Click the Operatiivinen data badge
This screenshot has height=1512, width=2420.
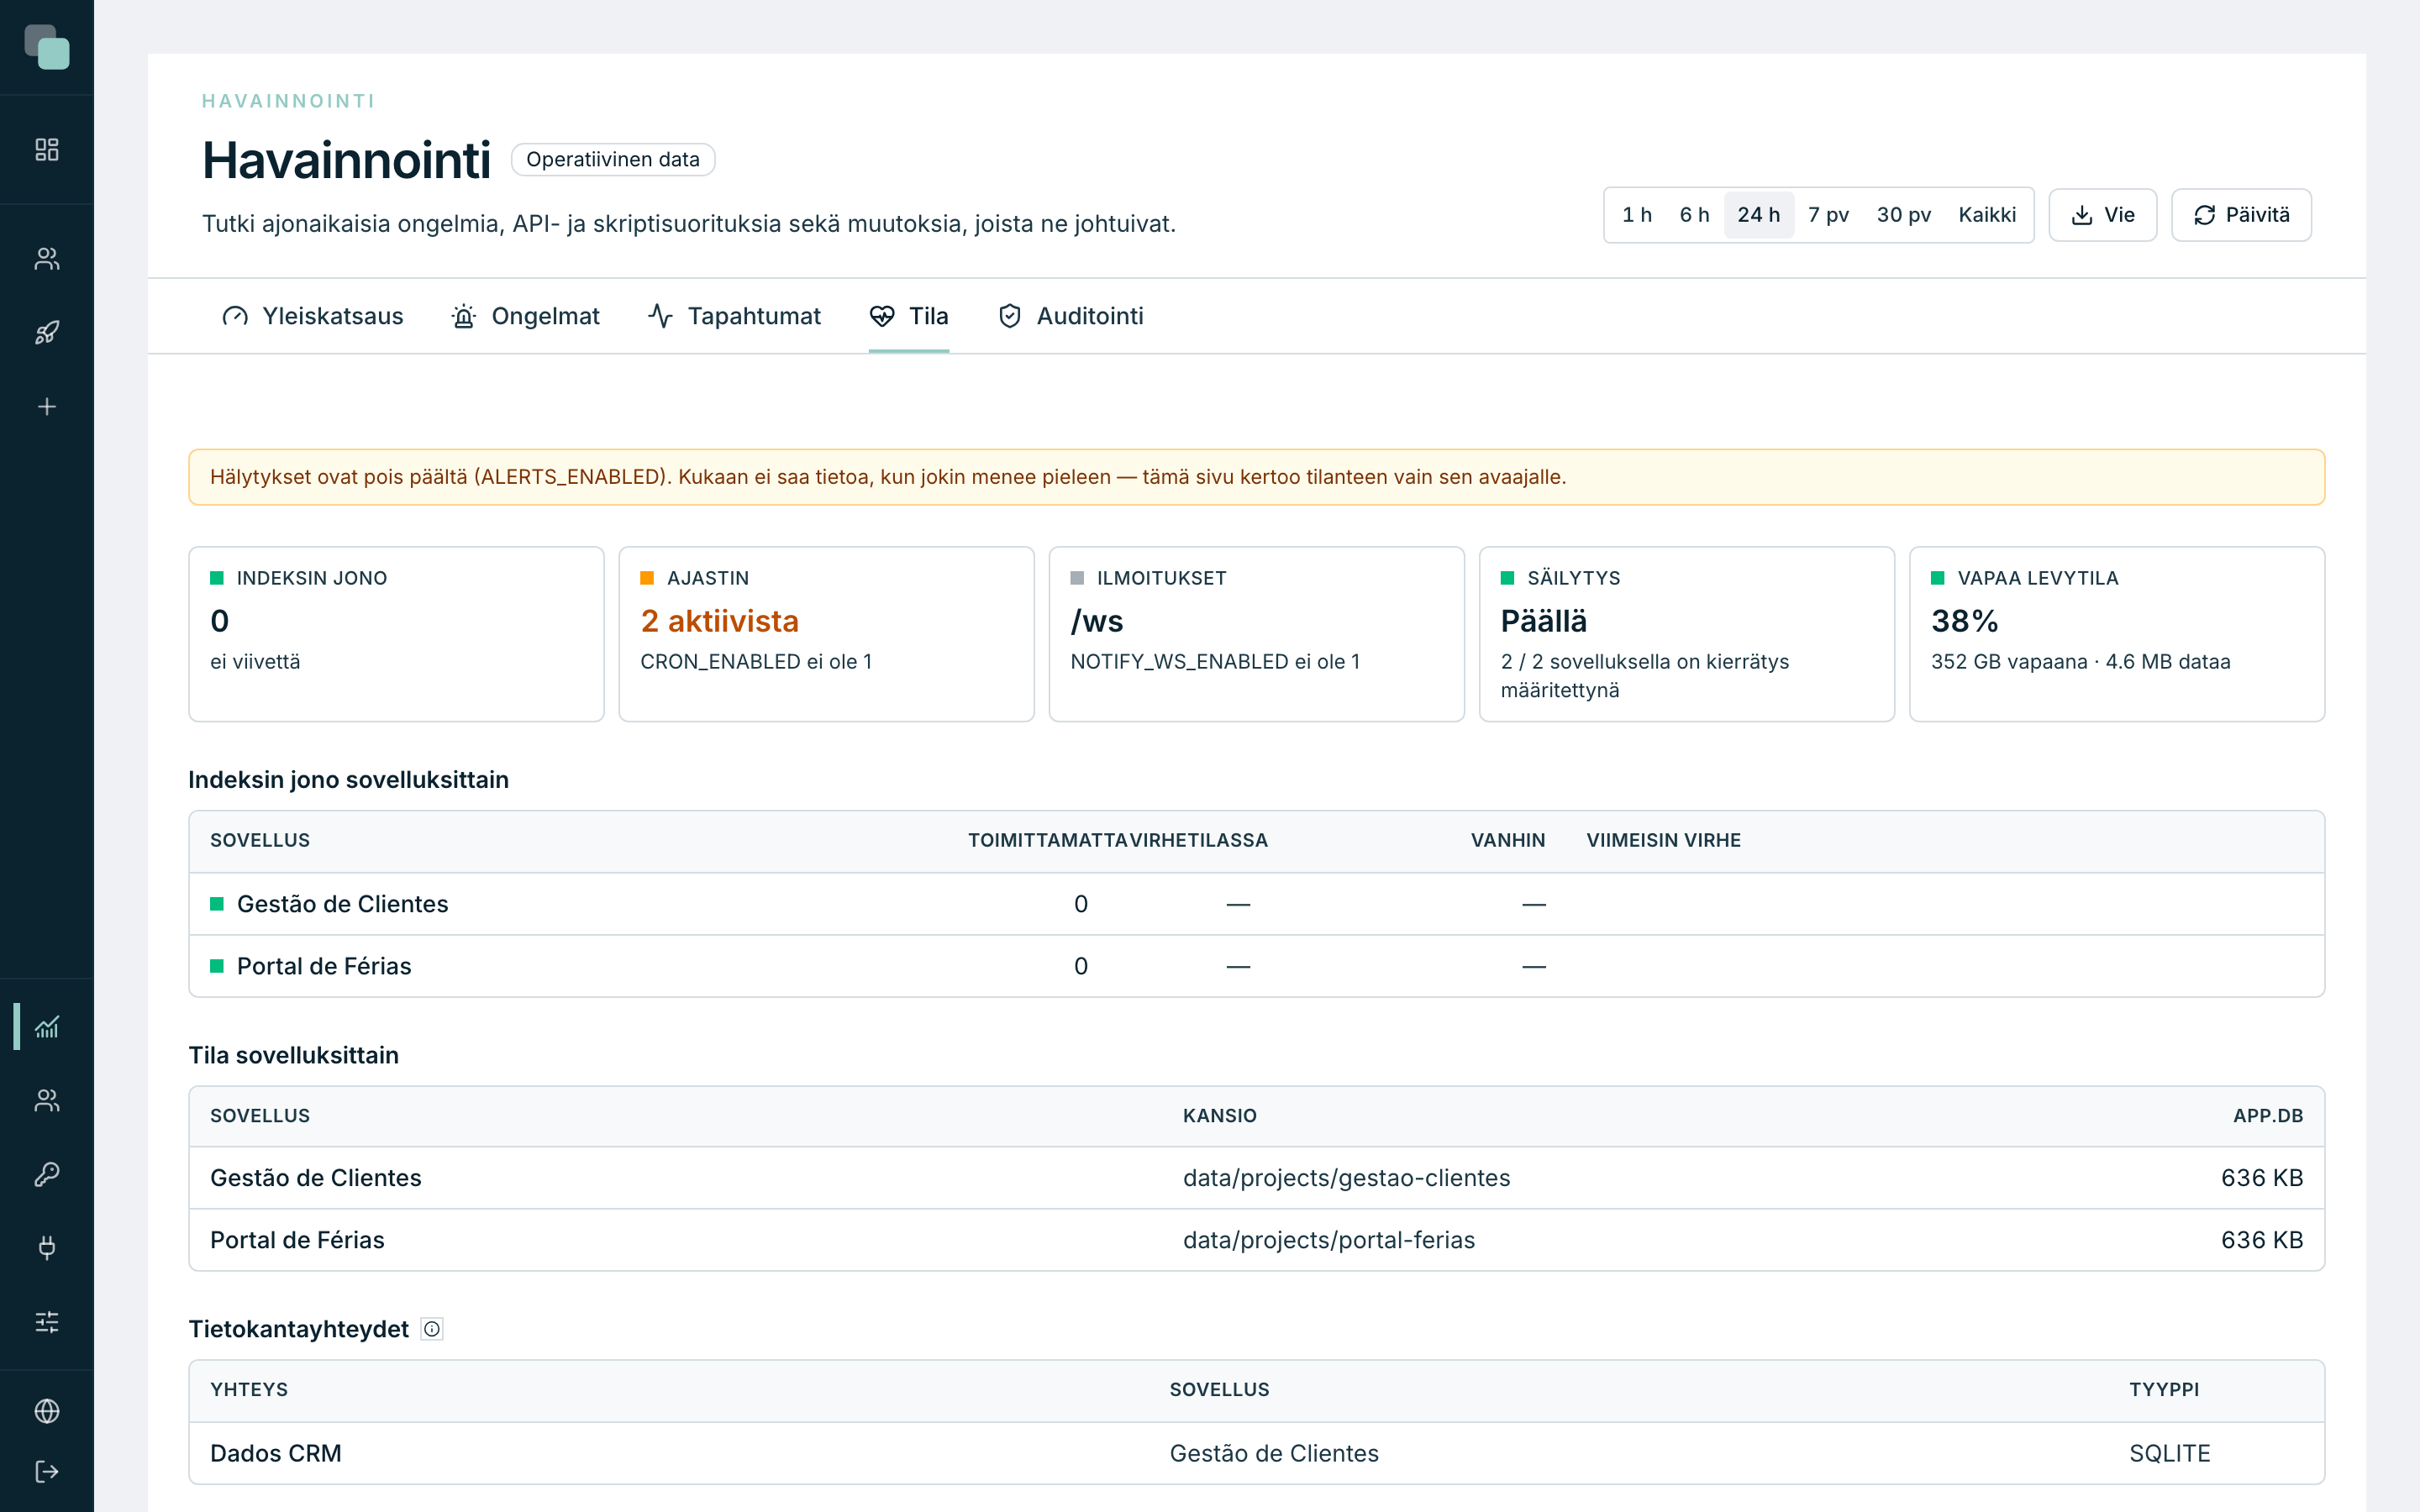click(x=613, y=160)
